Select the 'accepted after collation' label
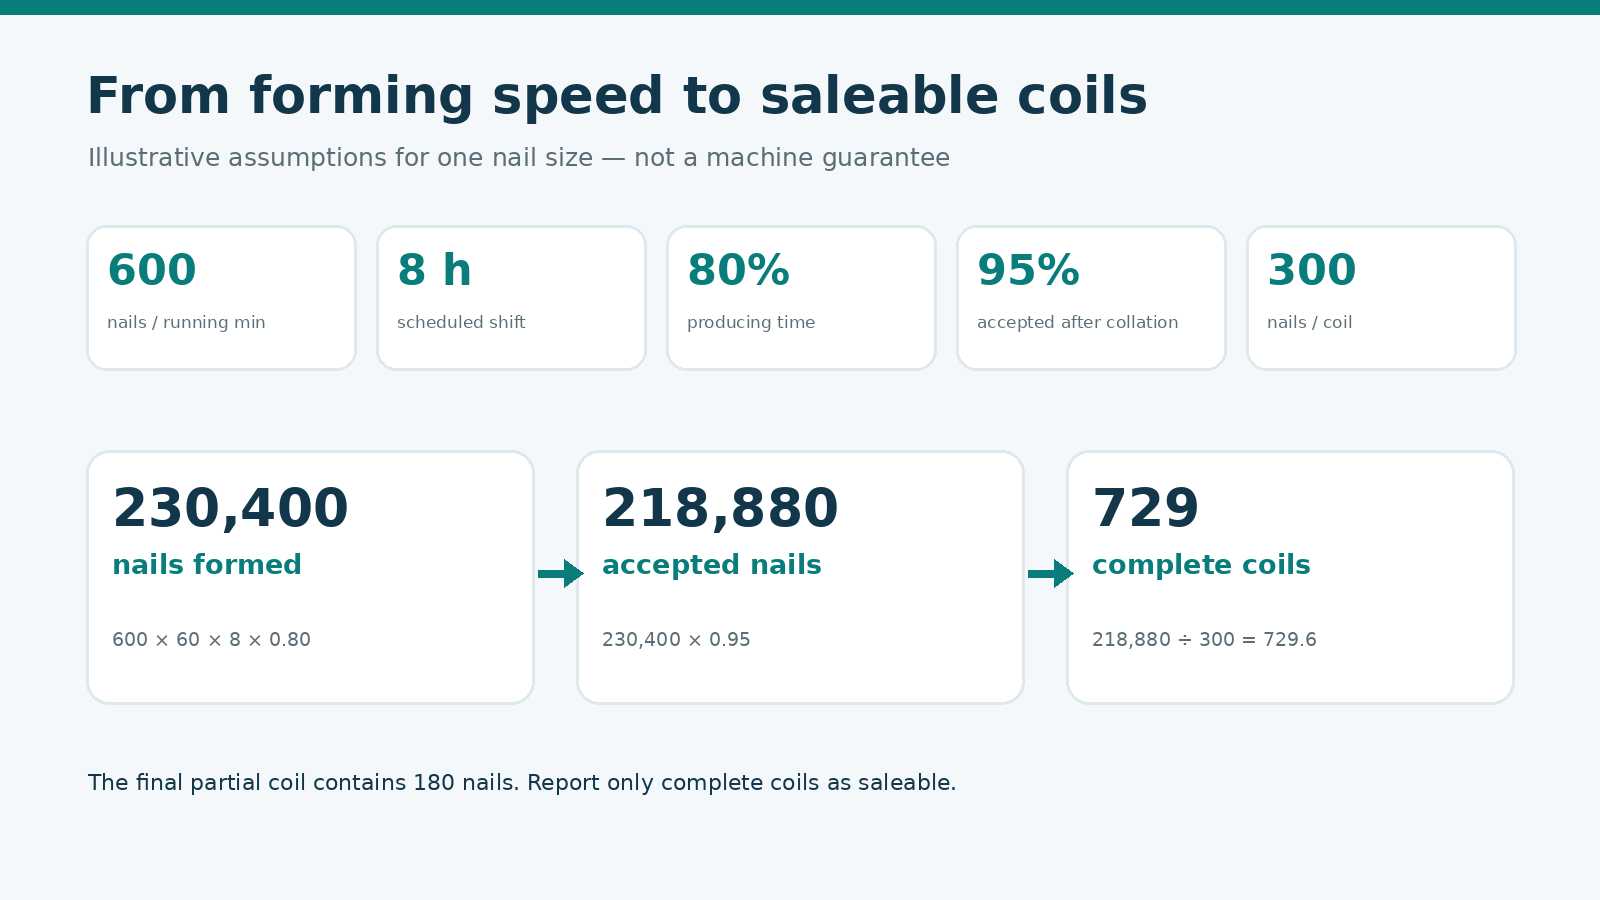This screenshot has width=1600, height=900. tap(1078, 322)
